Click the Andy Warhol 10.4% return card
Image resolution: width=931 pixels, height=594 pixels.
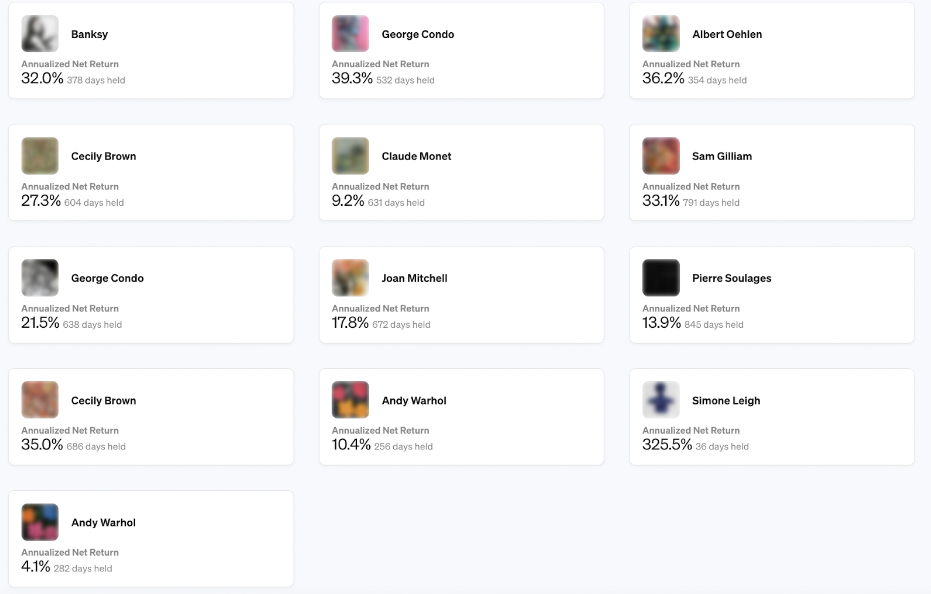point(461,416)
